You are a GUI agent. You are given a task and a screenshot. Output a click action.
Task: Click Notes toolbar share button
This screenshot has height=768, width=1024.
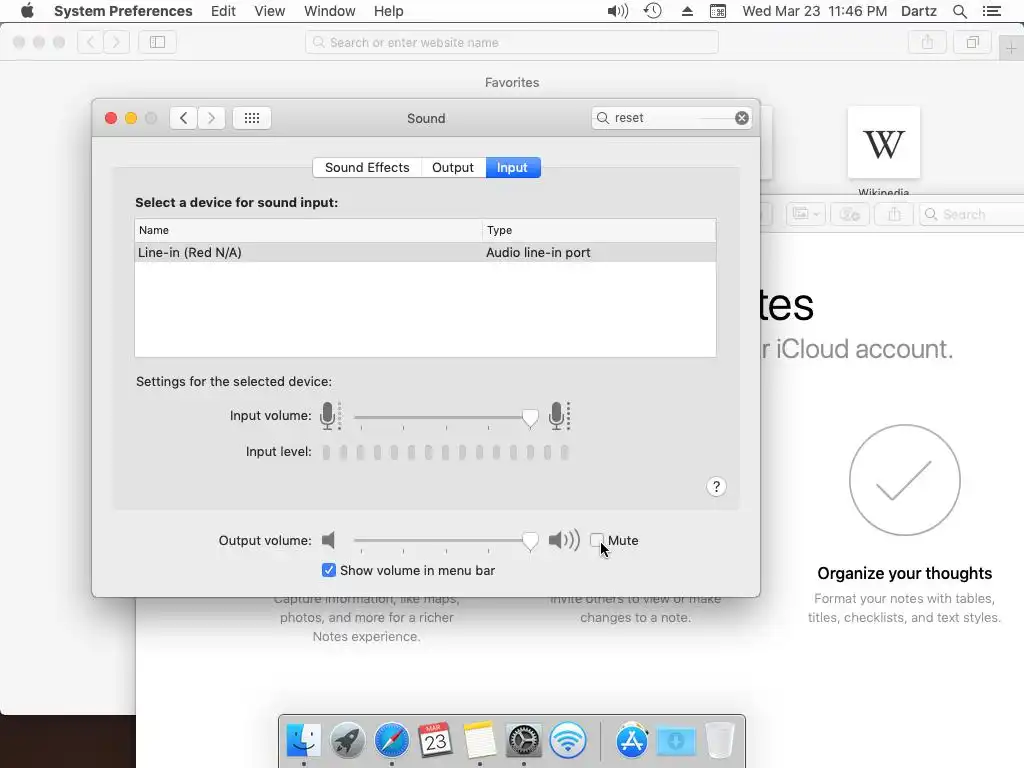click(x=894, y=214)
